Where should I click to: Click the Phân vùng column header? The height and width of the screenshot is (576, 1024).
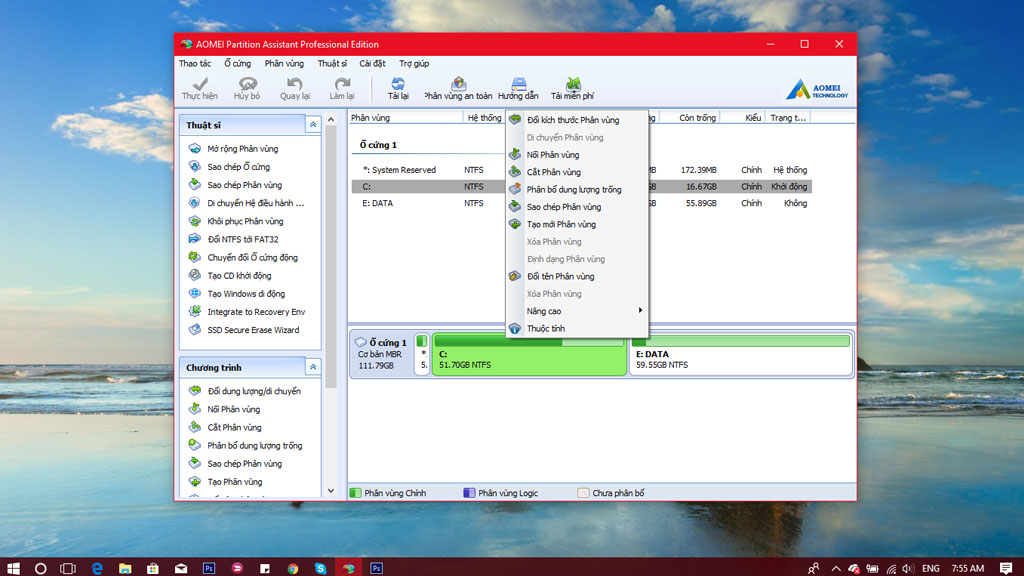(405, 118)
